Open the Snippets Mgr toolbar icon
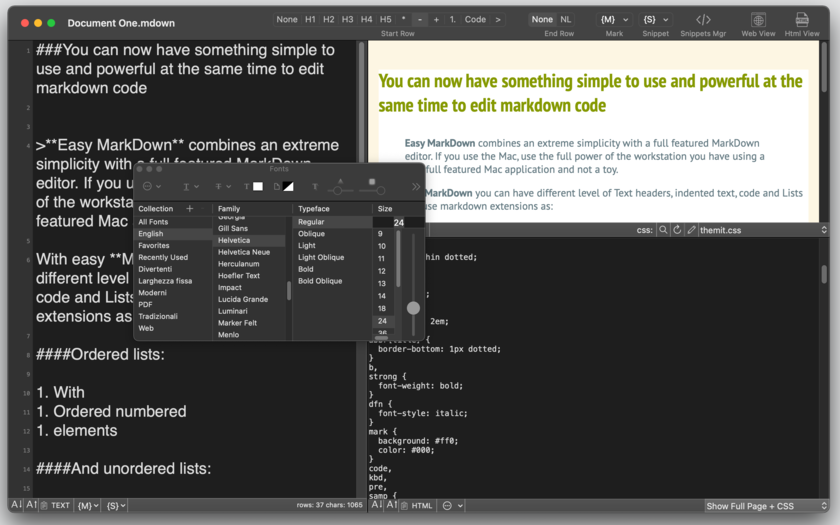Image resolution: width=840 pixels, height=525 pixels. (x=703, y=20)
